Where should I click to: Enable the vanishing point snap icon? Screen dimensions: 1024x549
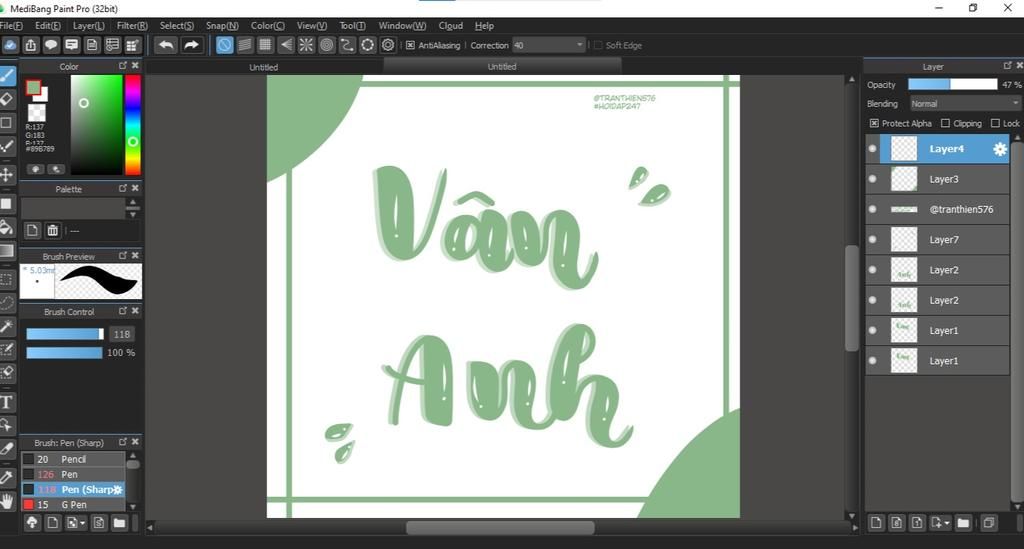click(285, 45)
